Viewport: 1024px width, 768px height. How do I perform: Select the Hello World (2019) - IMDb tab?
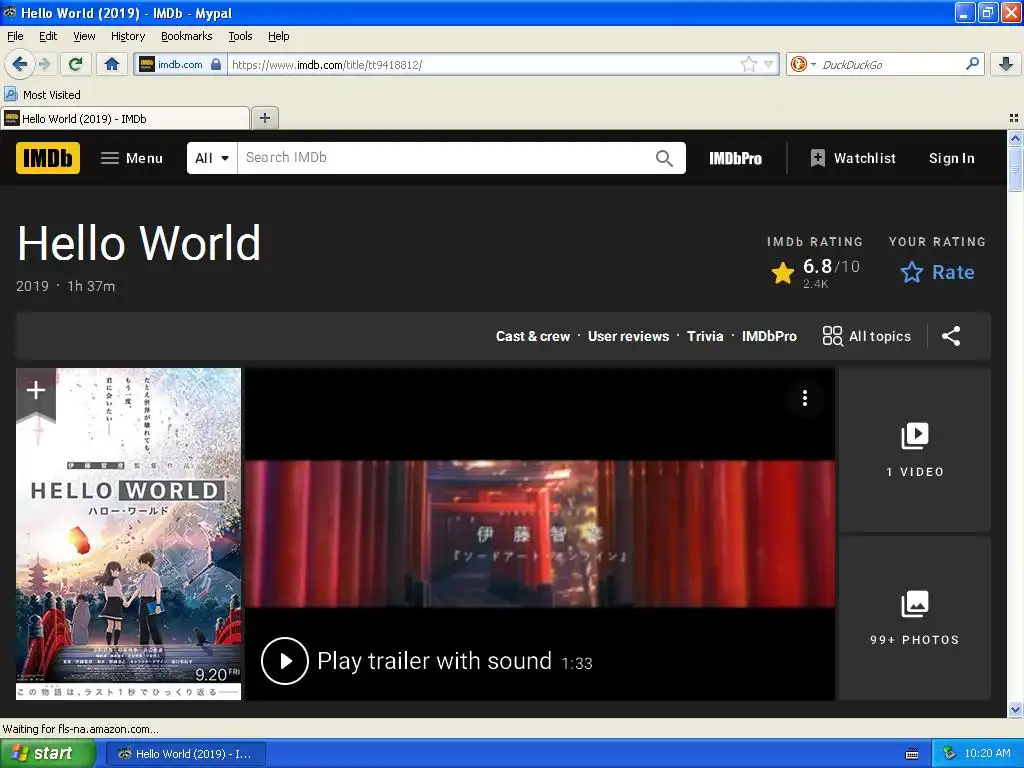[x=124, y=118]
